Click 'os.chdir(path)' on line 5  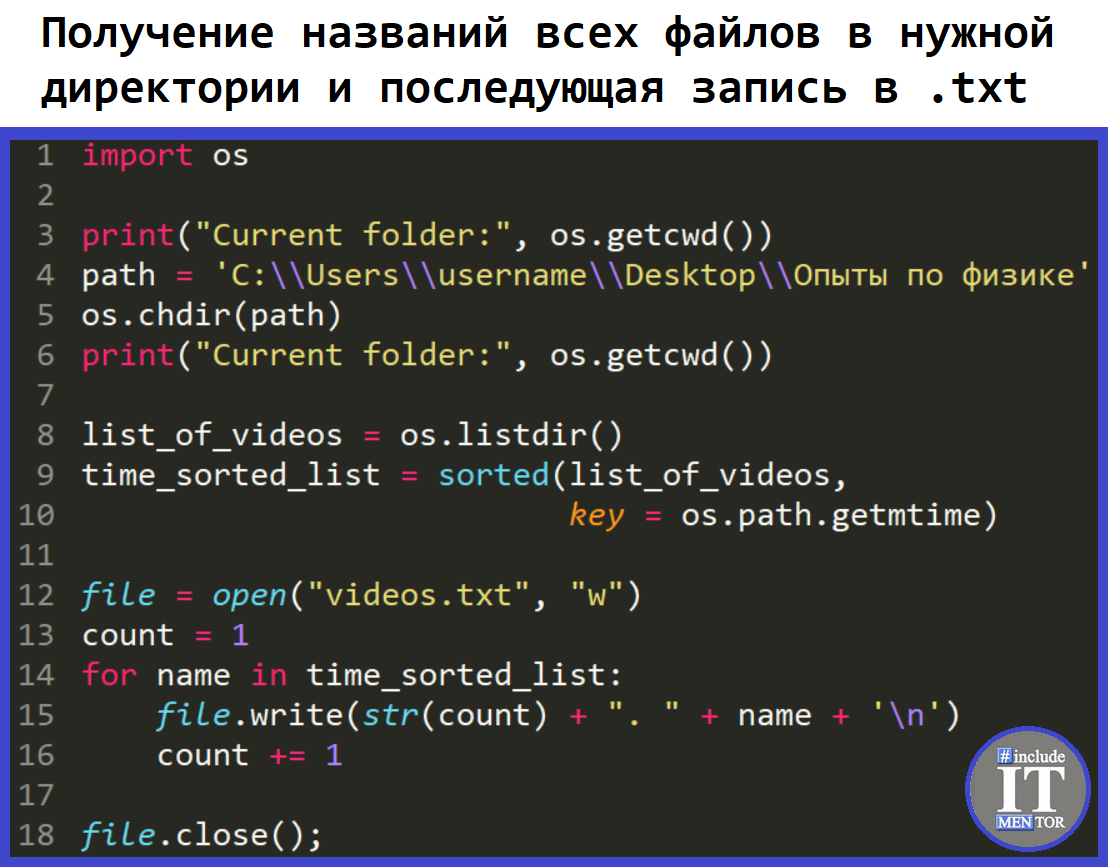[211, 315]
